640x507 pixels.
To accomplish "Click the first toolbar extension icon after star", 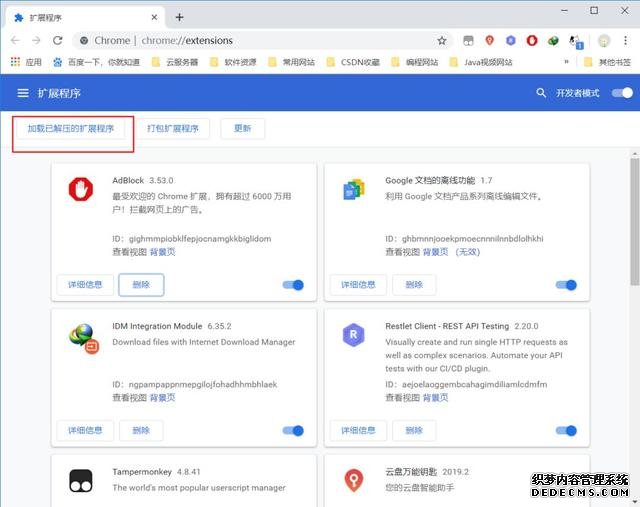I will pyautogui.click(x=468, y=40).
